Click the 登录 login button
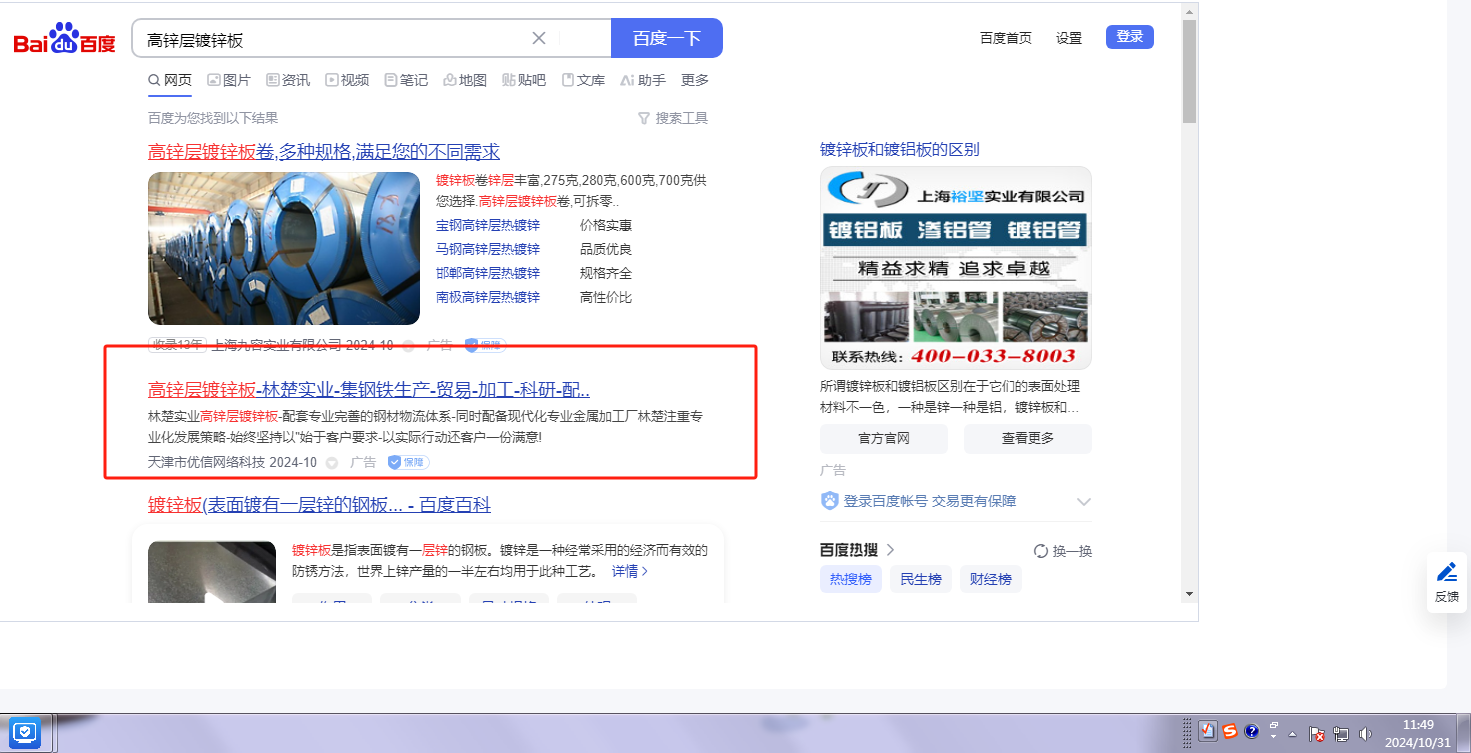This screenshot has height=753, width=1471. (x=1130, y=37)
